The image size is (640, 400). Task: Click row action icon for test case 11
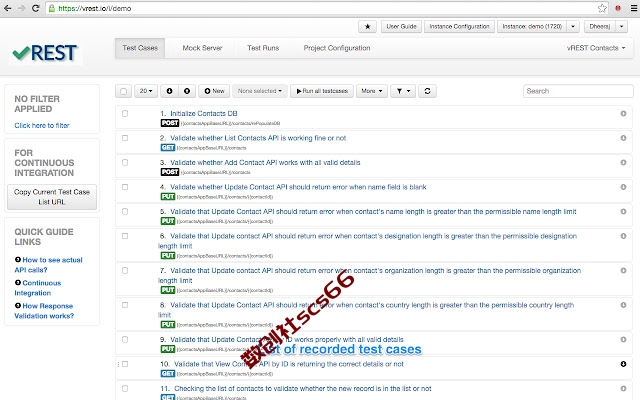click(623, 389)
